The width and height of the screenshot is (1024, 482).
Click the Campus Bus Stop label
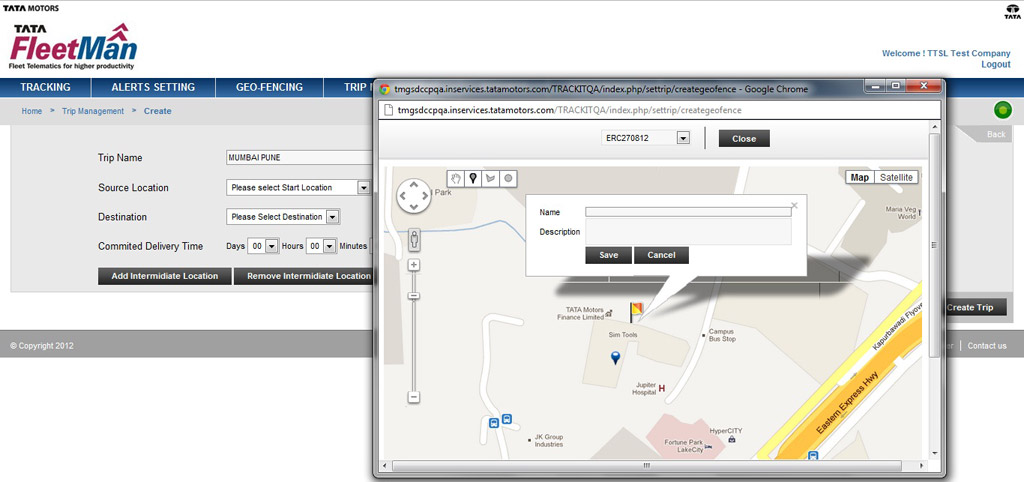722,335
